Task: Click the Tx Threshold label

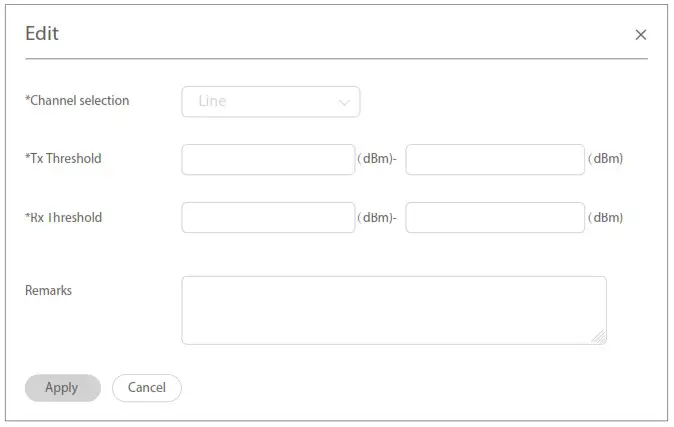Action: pos(63,158)
